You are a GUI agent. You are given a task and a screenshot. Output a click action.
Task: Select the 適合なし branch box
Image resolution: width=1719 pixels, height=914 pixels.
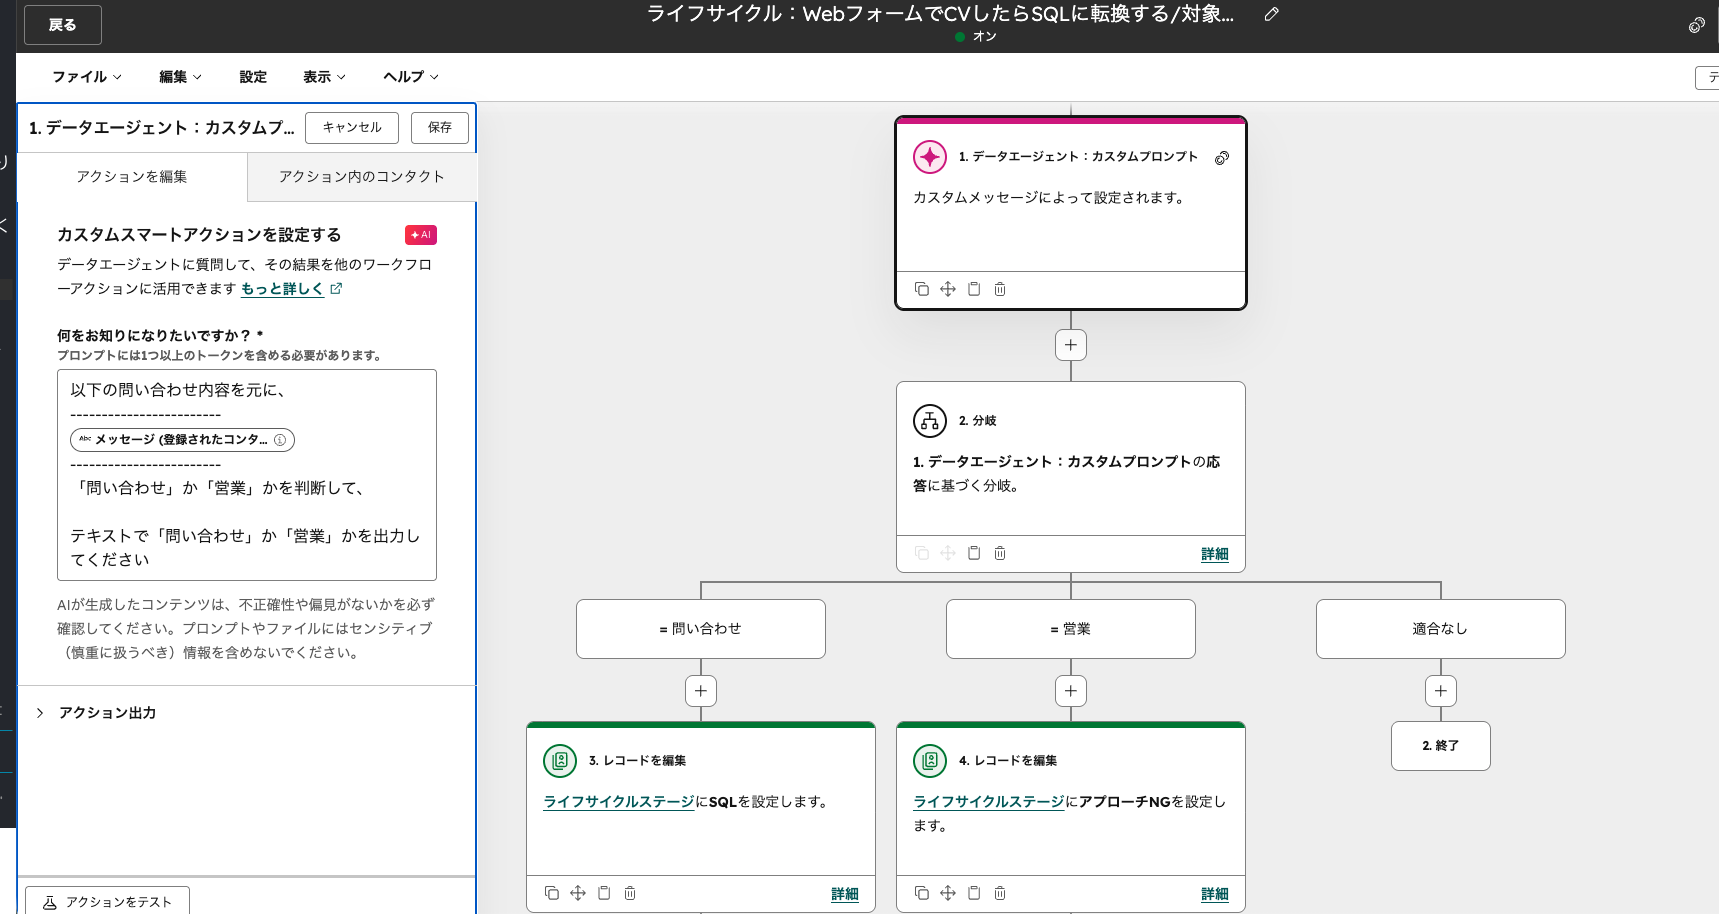pos(1441,629)
